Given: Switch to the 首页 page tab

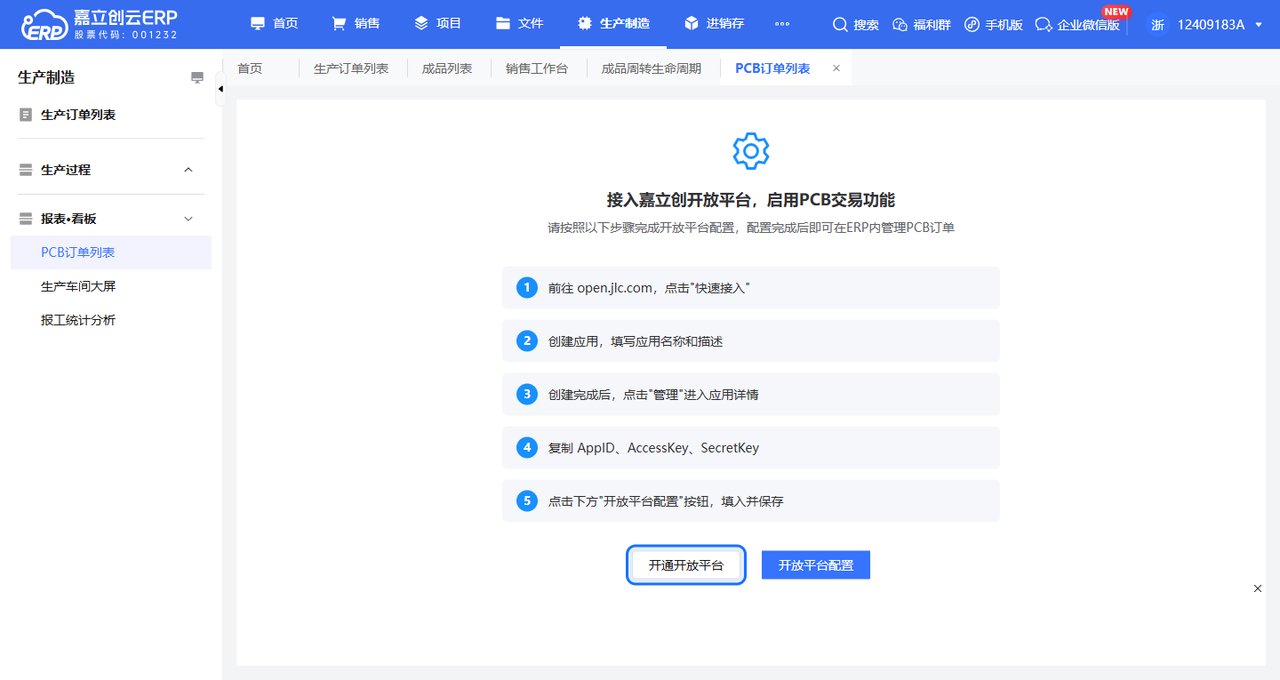Looking at the screenshot, I should [250, 68].
